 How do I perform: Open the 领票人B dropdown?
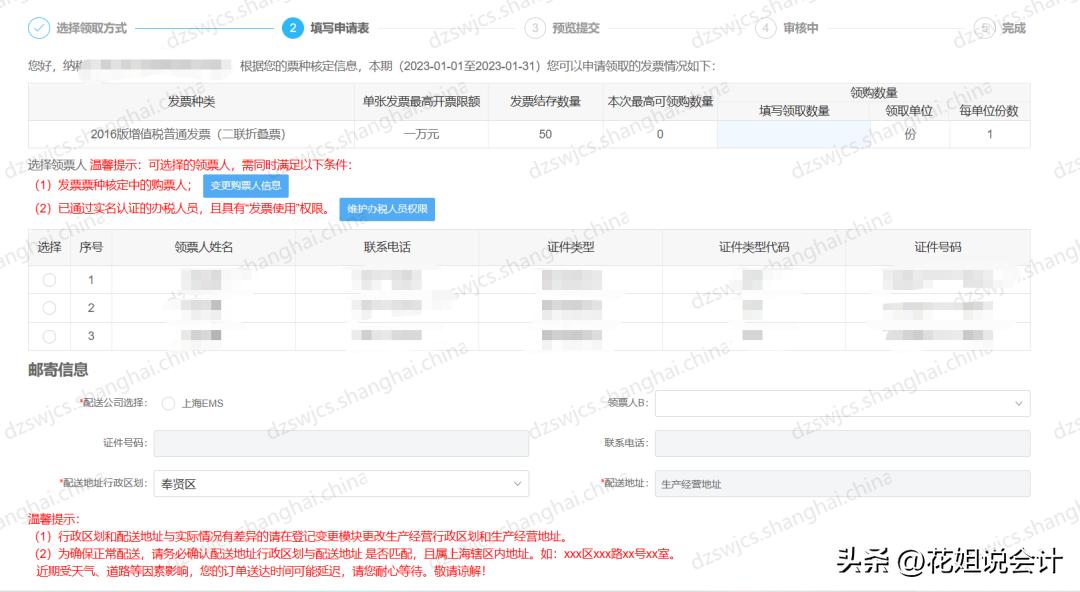pos(840,403)
